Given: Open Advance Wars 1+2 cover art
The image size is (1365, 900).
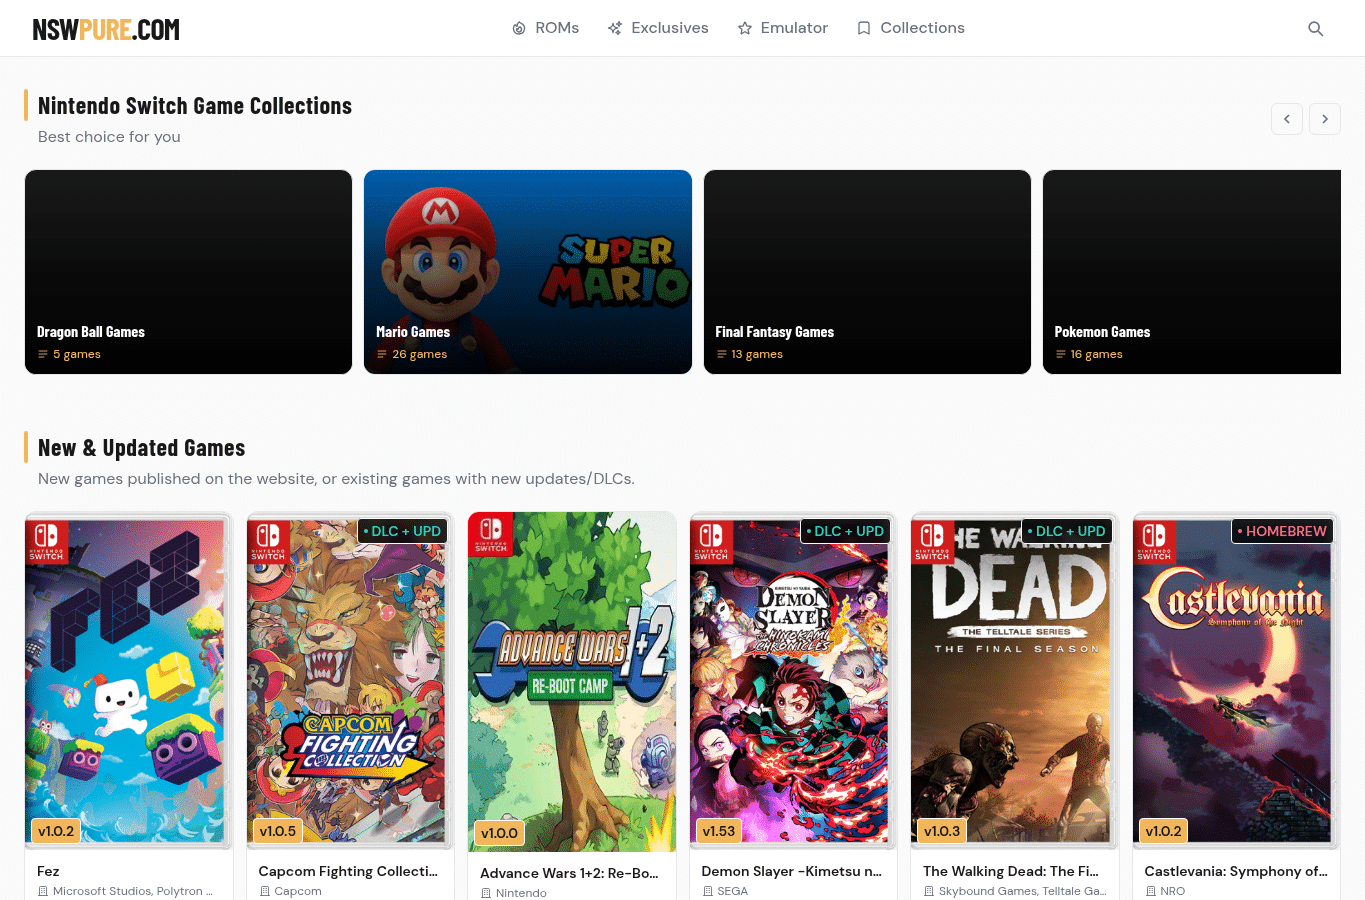Looking at the screenshot, I should pos(572,681).
